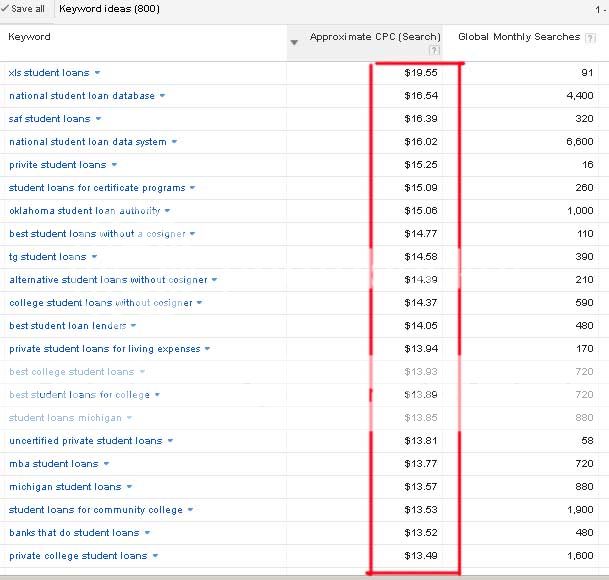The image size is (609, 580).
Task: Open student loans for certificate programs keyword
Action: pyautogui.click(x=96, y=188)
